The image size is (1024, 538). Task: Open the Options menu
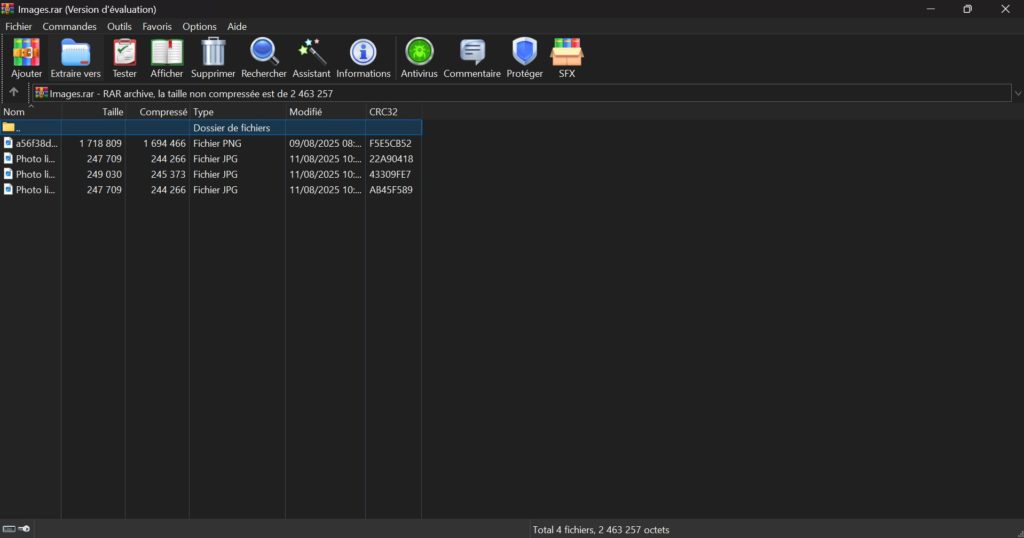point(199,27)
